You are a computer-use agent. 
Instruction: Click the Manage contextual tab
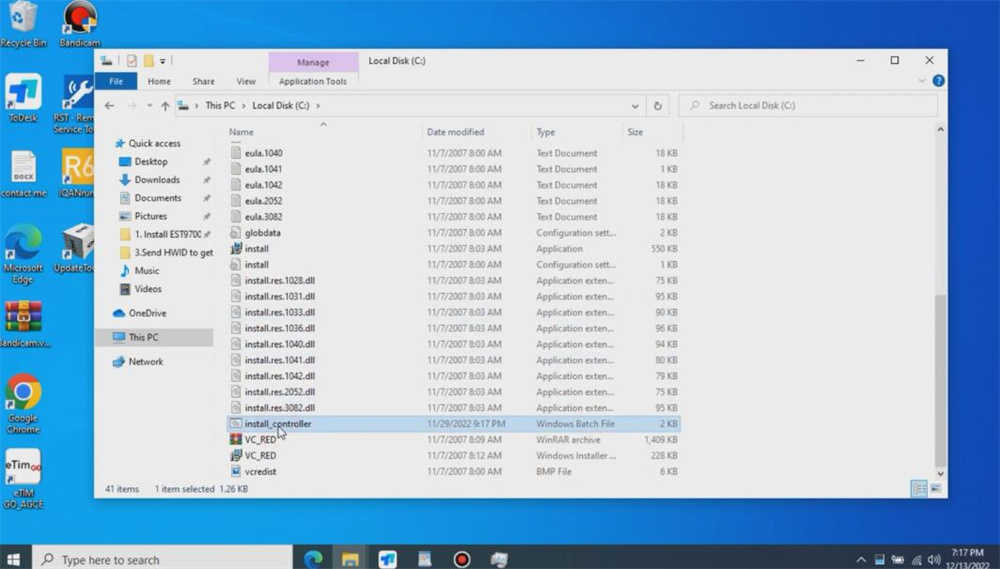tap(313, 63)
